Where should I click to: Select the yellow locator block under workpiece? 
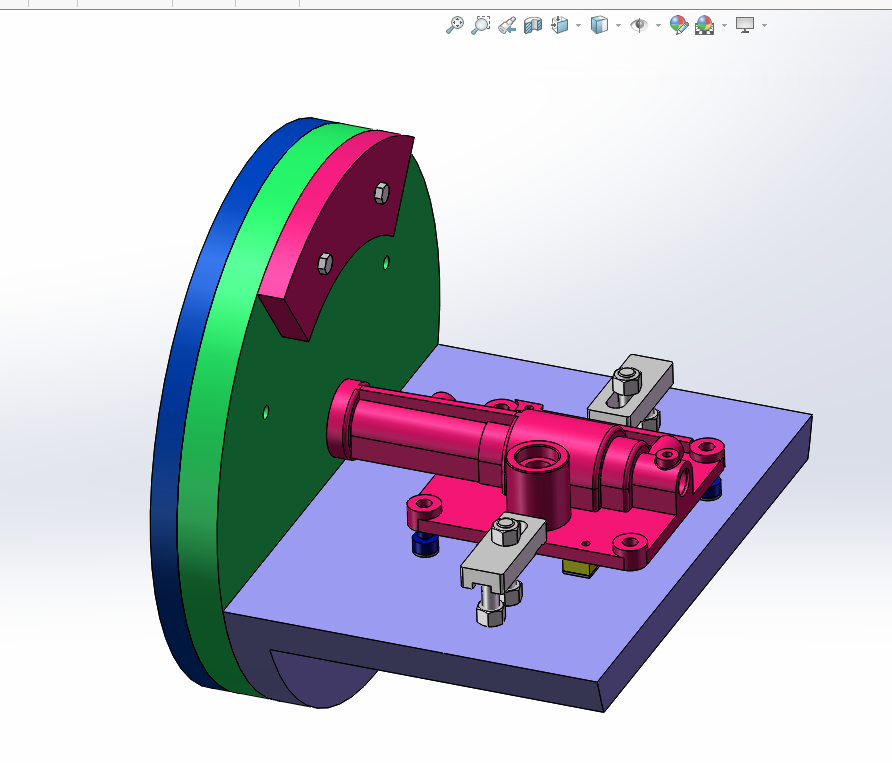click(578, 568)
